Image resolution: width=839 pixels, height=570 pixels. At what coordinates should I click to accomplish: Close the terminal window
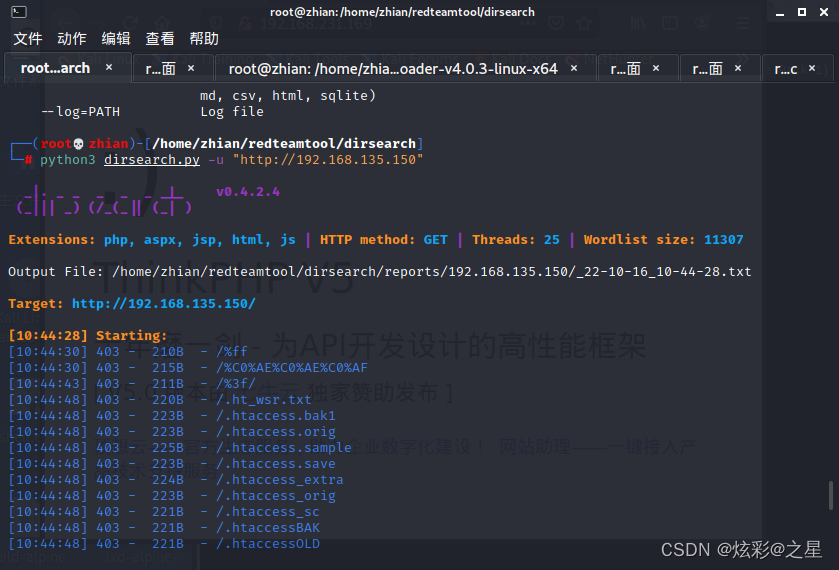[x=824, y=12]
